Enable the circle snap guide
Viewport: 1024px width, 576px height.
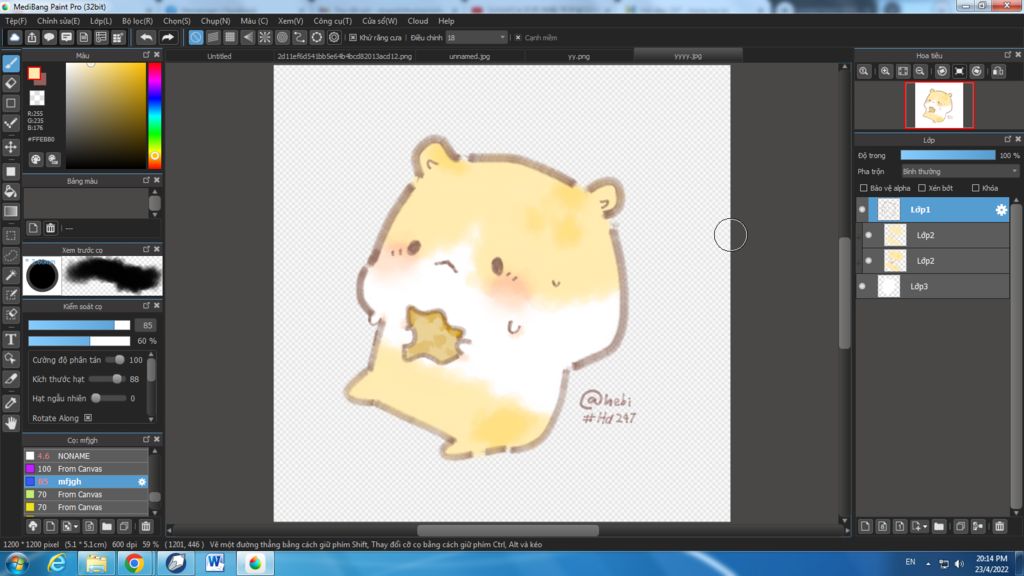click(x=282, y=37)
